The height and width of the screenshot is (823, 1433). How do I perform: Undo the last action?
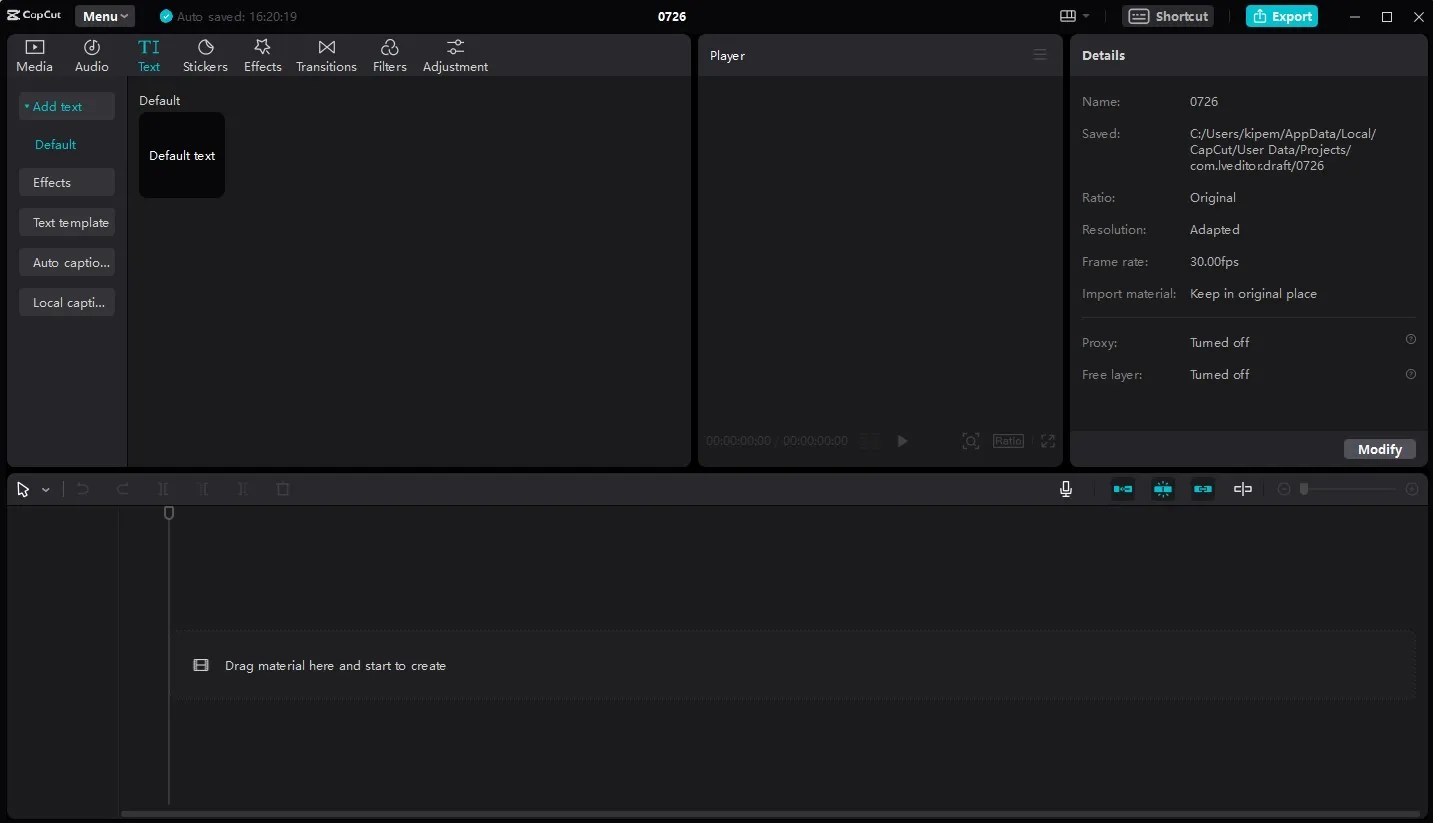(83, 489)
